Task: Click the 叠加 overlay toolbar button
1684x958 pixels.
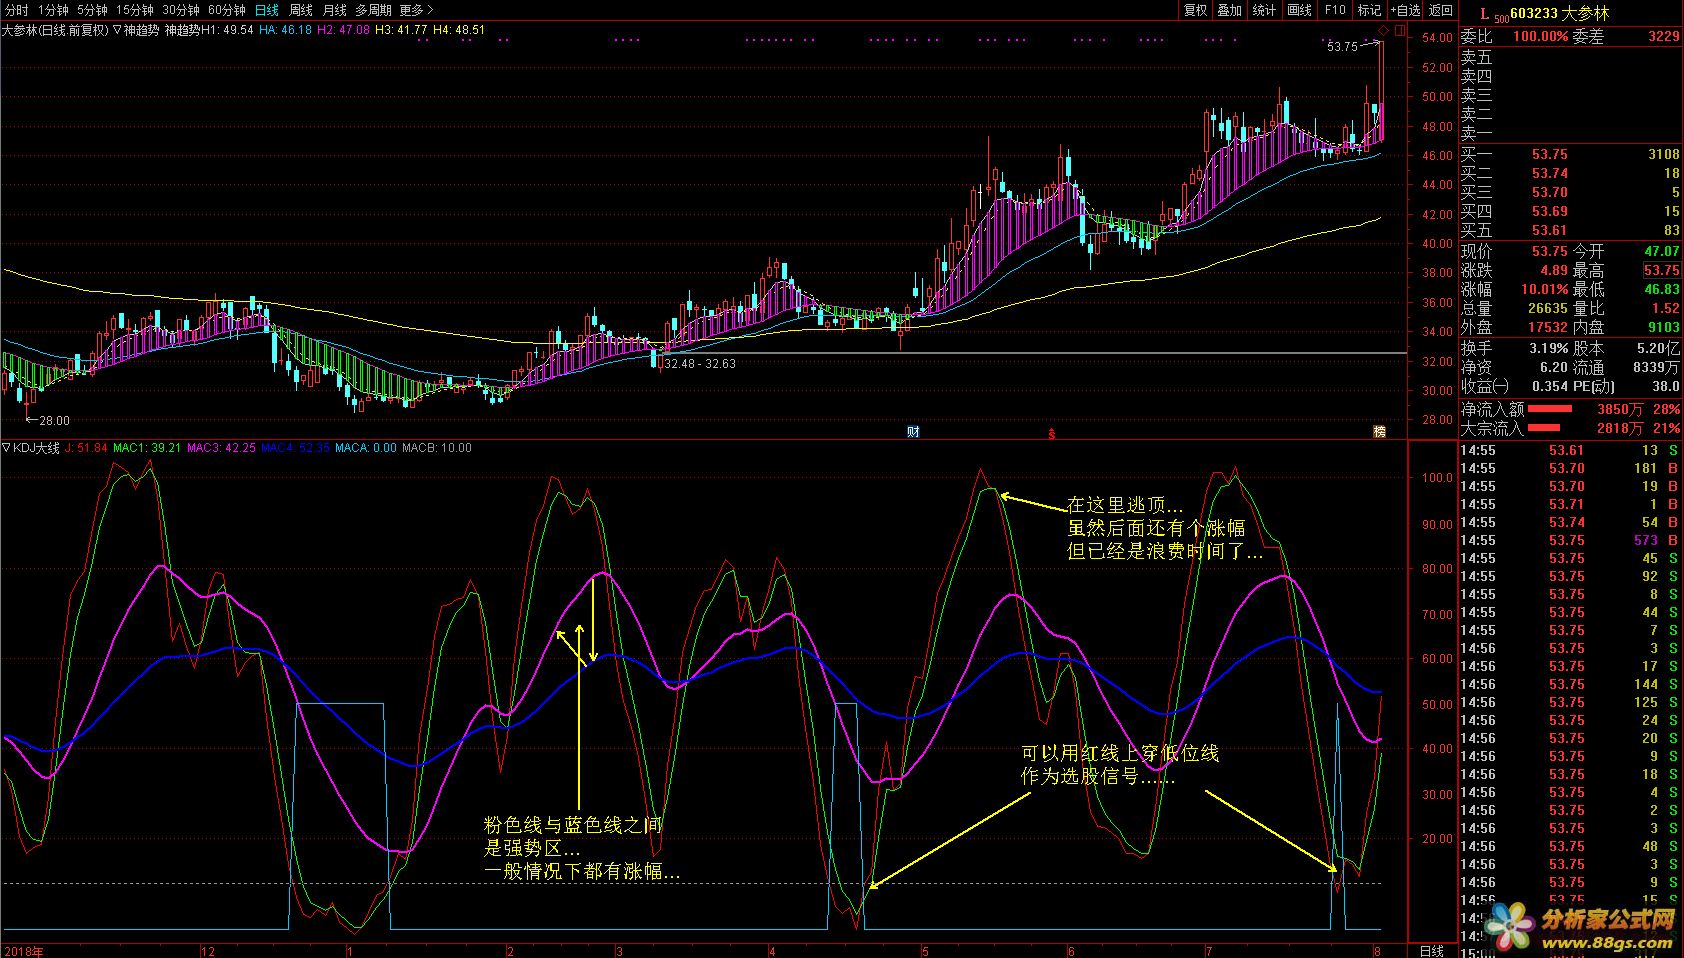Action: click(1229, 10)
